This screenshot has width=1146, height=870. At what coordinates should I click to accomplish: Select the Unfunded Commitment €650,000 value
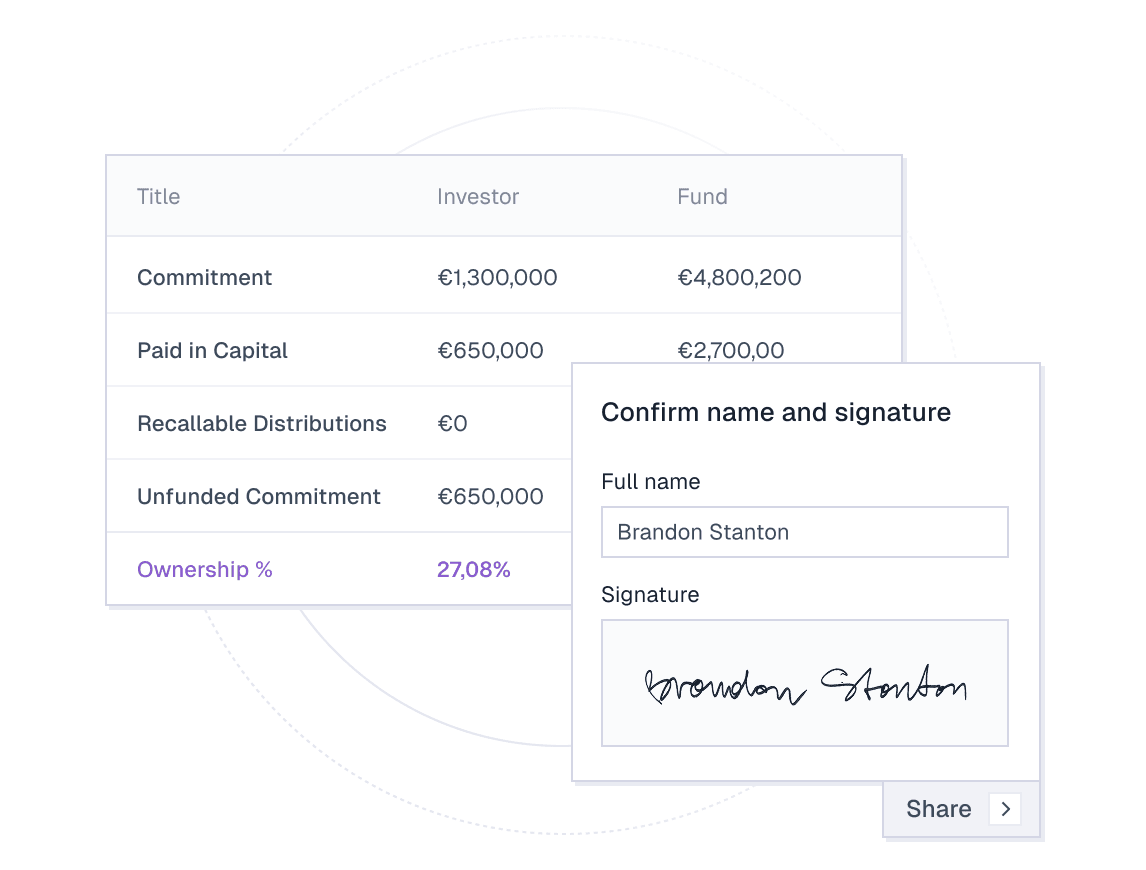[490, 497]
